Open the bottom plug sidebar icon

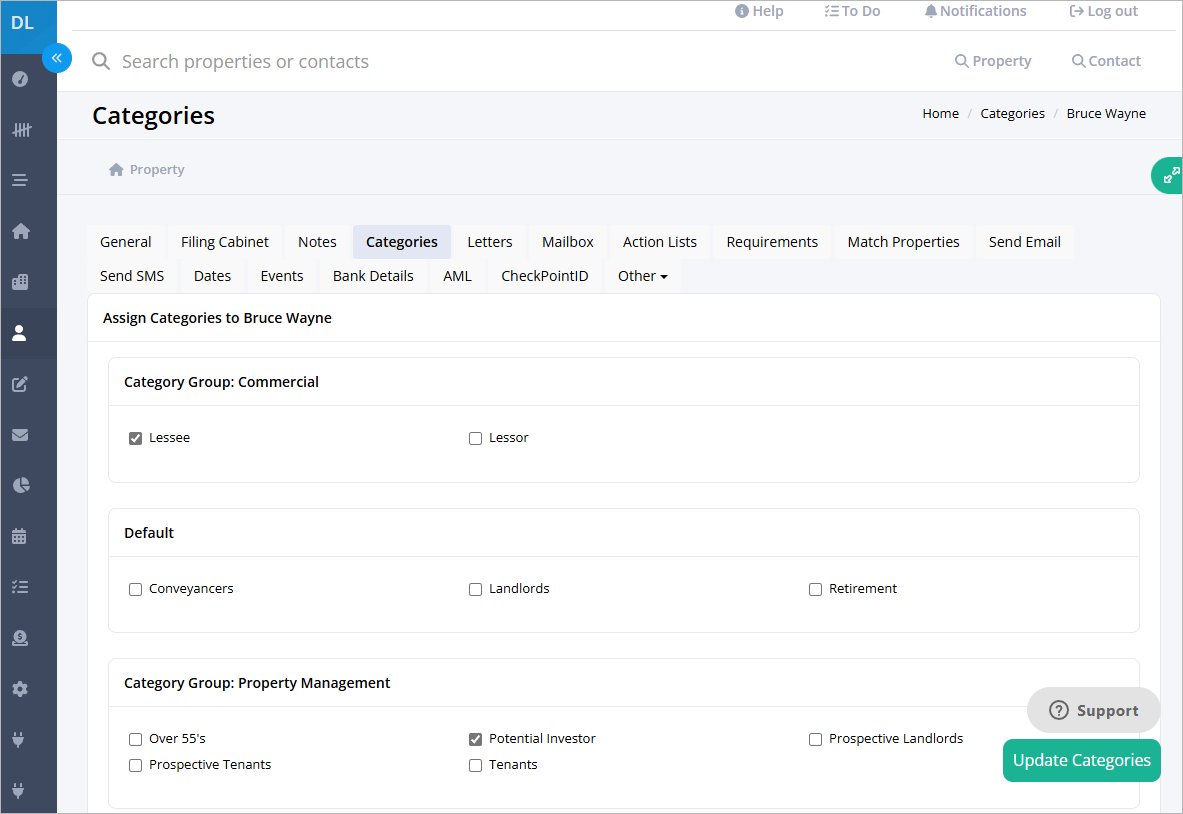click(x=19, y=791)
